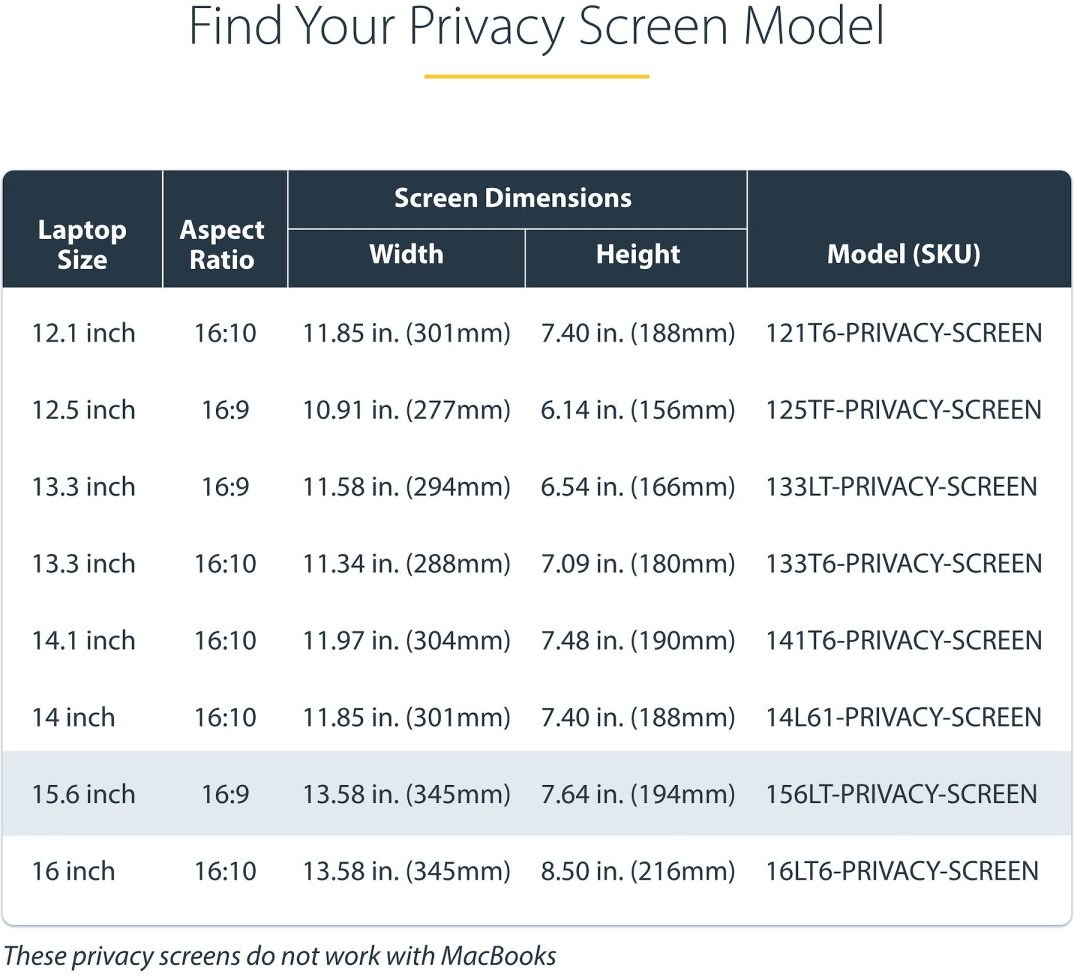This screenshot has width=1074, height=976.
Task: Select the Screen Dimensions header cell
Action: coord(513,198)
